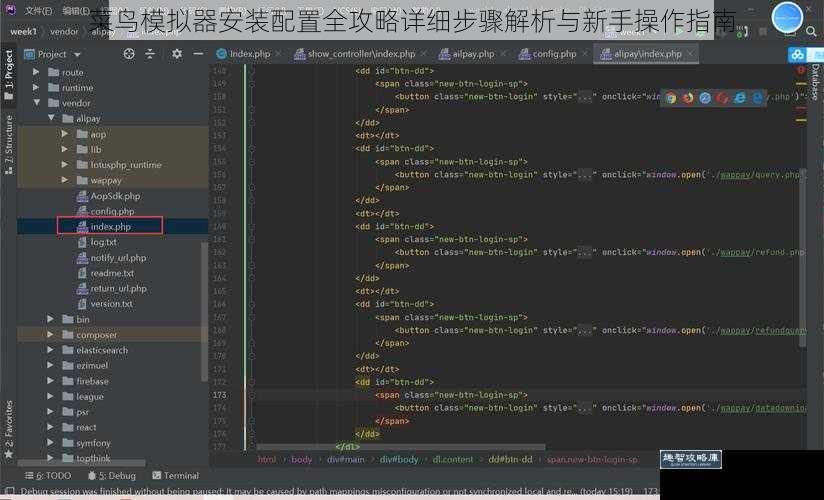The image size is (824, 500).
Task: Expand the aop folder
Action: [65, 134]
